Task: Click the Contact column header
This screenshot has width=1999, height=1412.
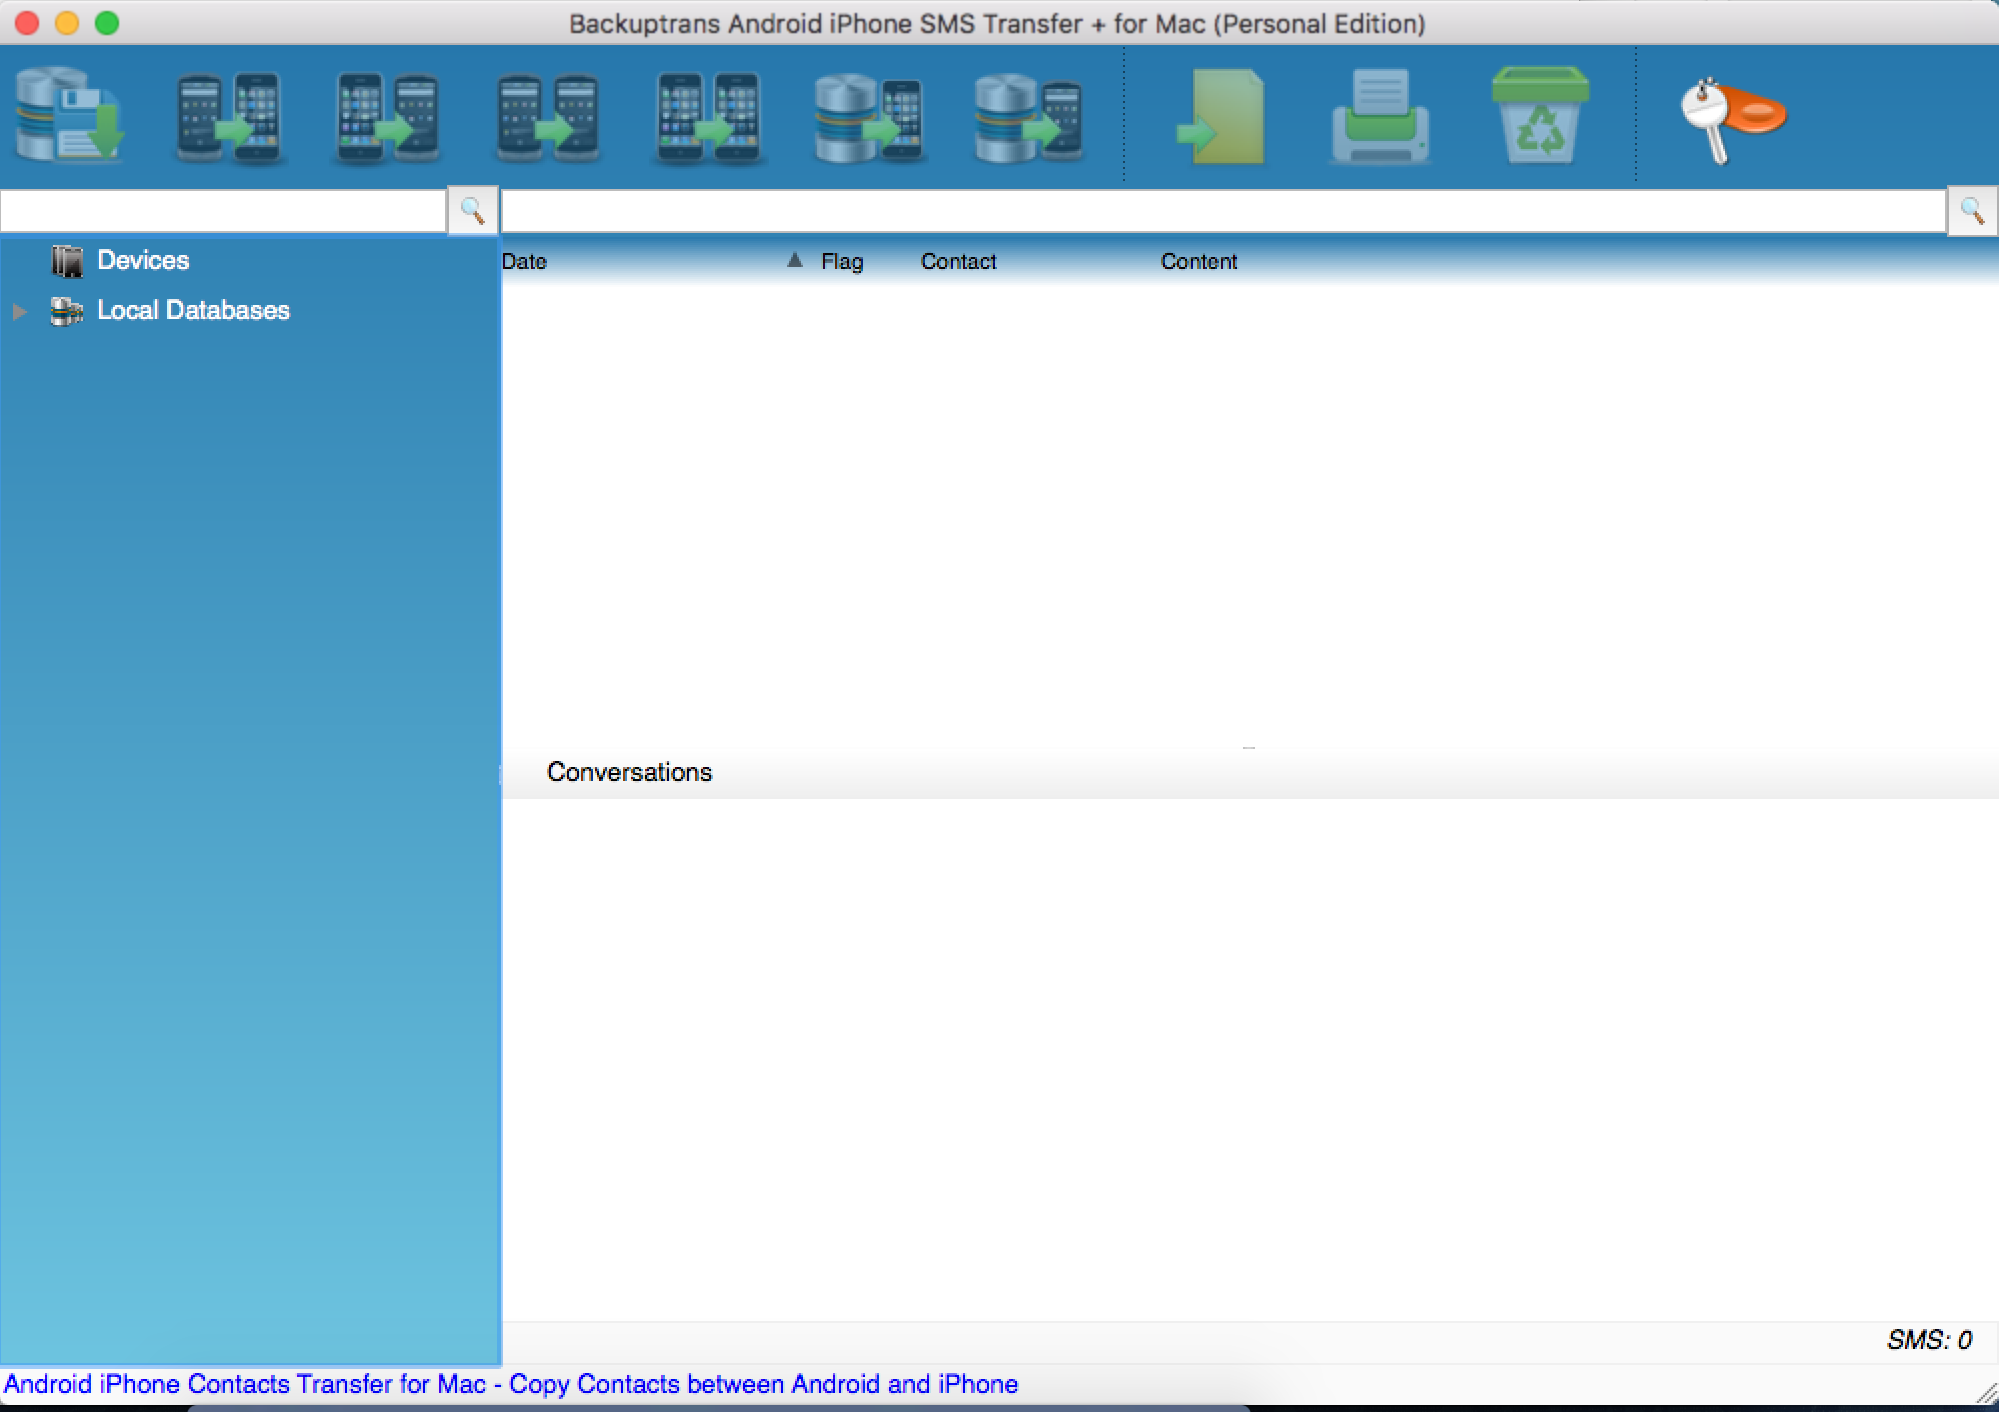Action: pos(958,261)
